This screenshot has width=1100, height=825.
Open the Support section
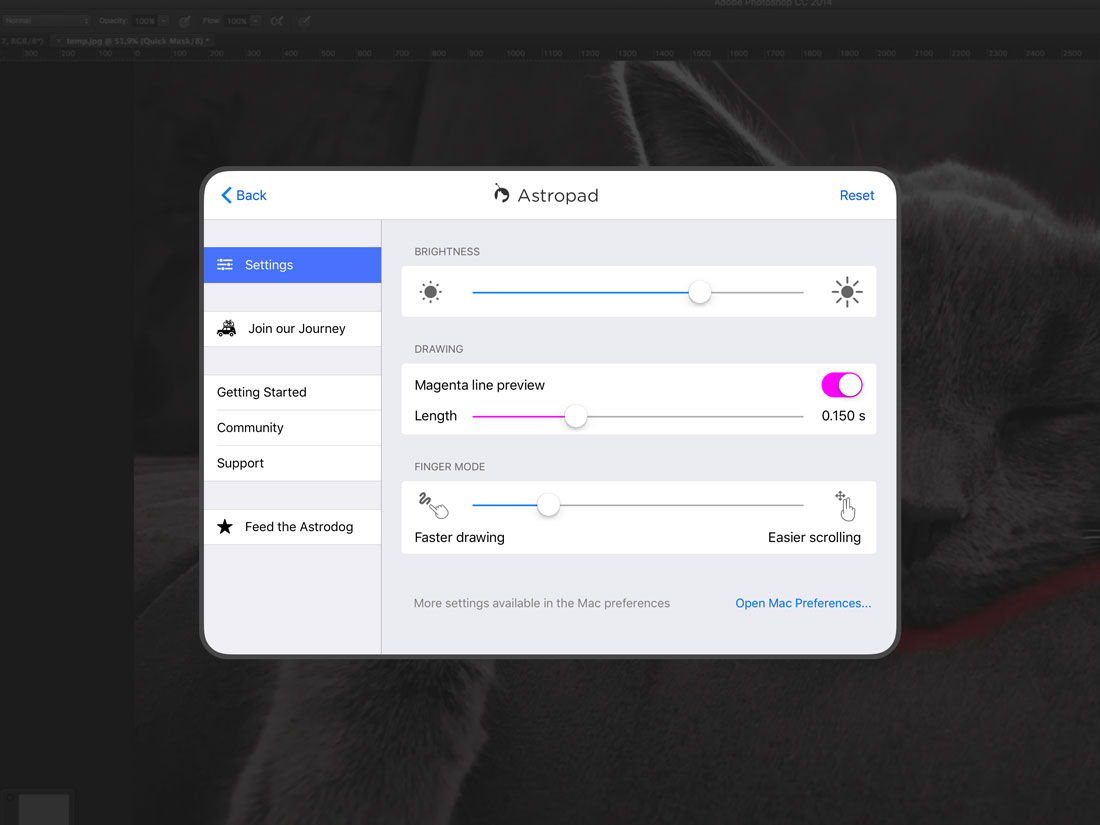coord(293,463)
